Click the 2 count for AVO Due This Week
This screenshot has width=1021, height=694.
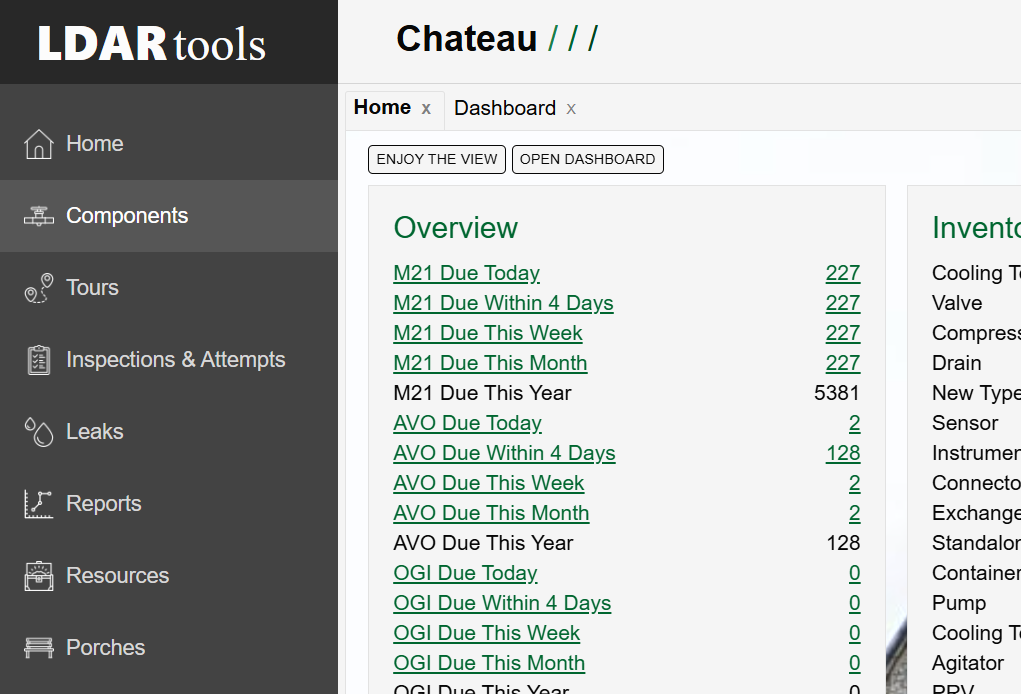click(x=854, y=483)
